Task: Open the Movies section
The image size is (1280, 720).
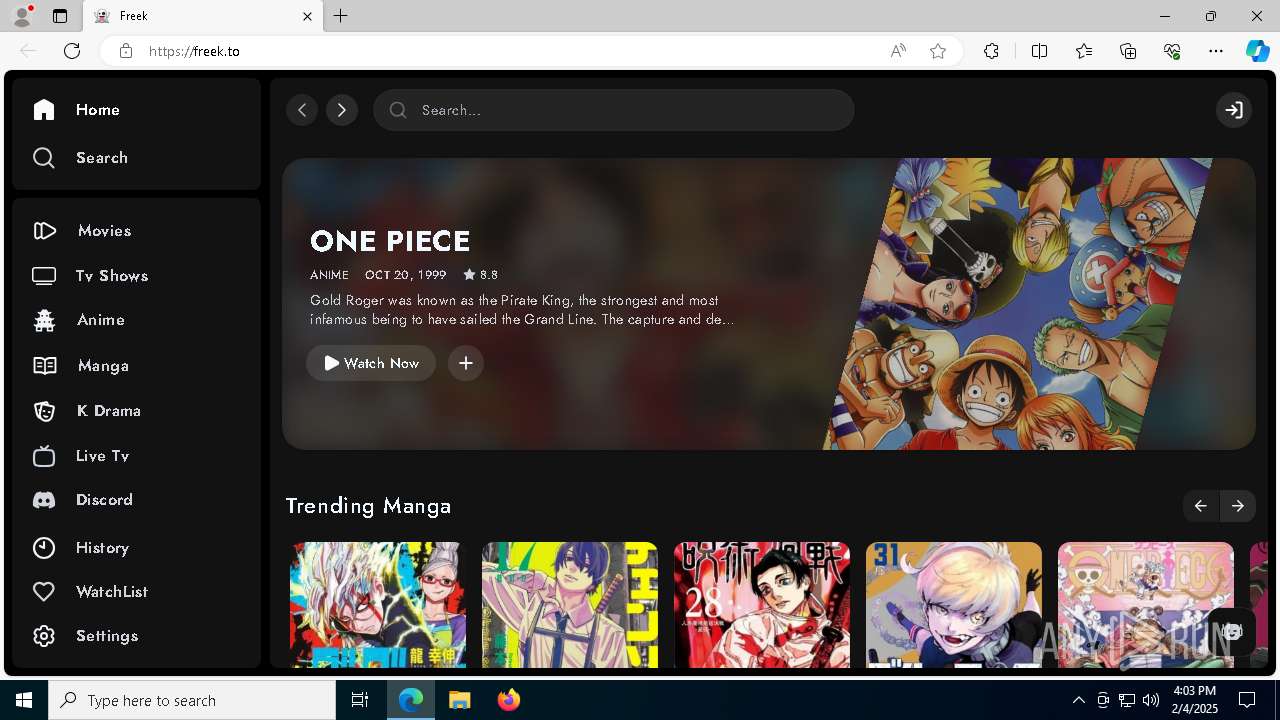Action: (x=82, y=231)
